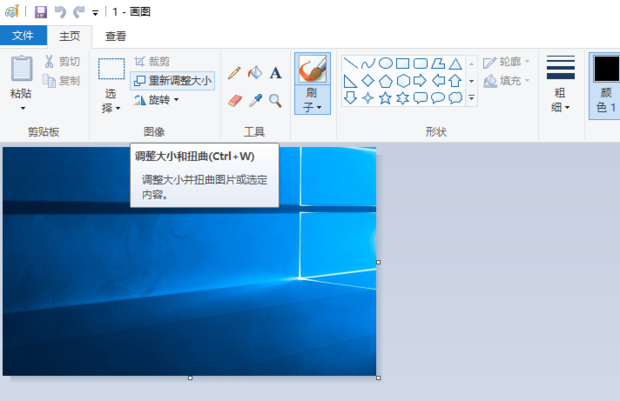Select the polygon shape

pos(438,63)
